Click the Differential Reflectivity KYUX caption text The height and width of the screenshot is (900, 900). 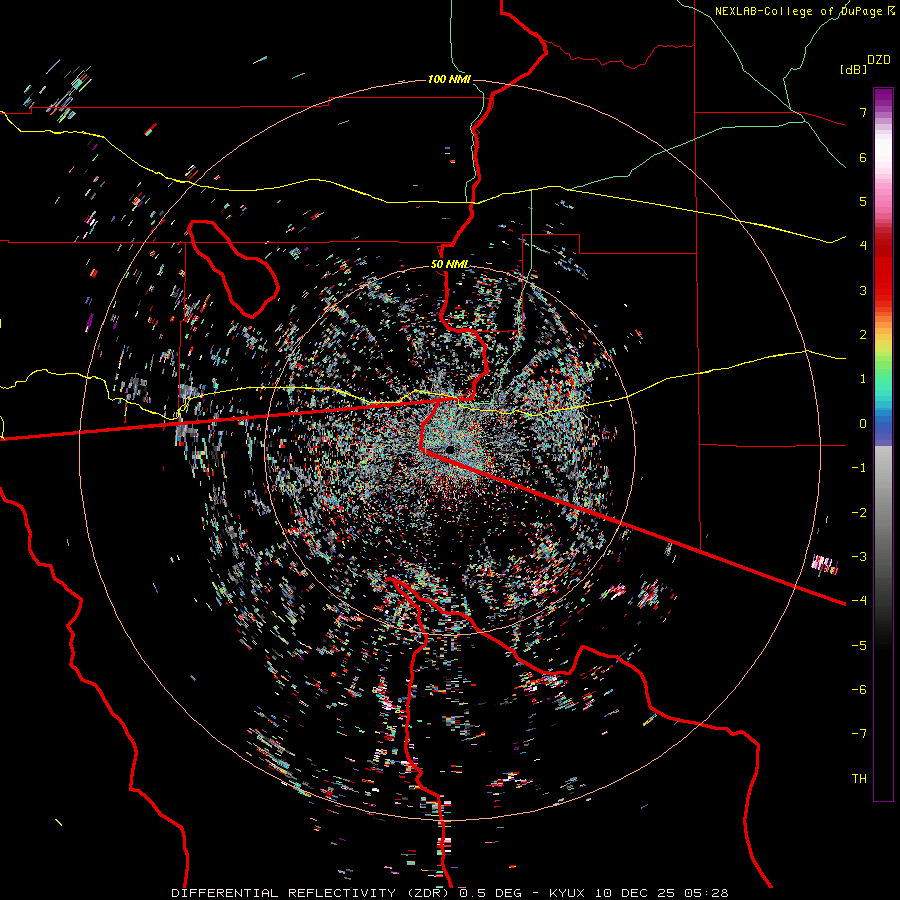click(450, 893)
